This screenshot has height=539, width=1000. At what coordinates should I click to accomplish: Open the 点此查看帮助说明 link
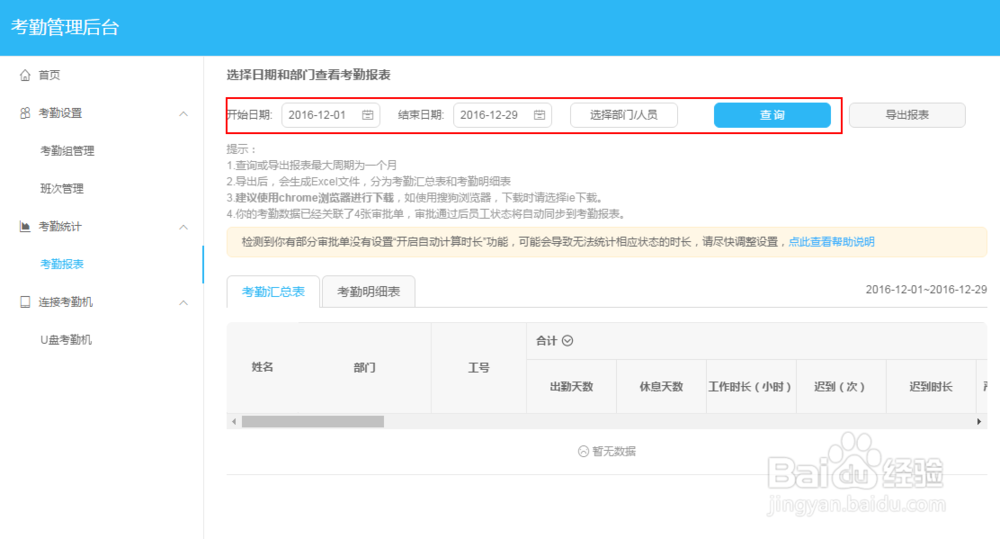coord(832,242)
